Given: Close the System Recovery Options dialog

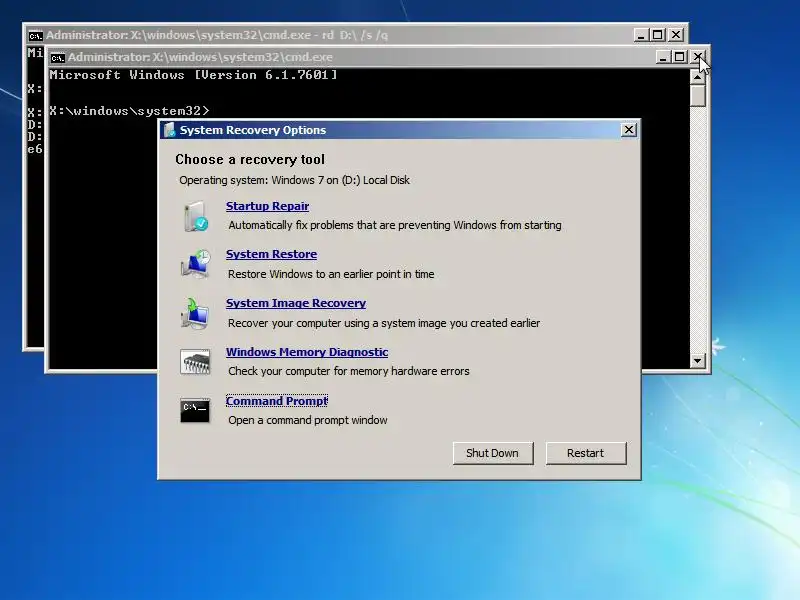Looking at the screenshot, I should [629, 130].
